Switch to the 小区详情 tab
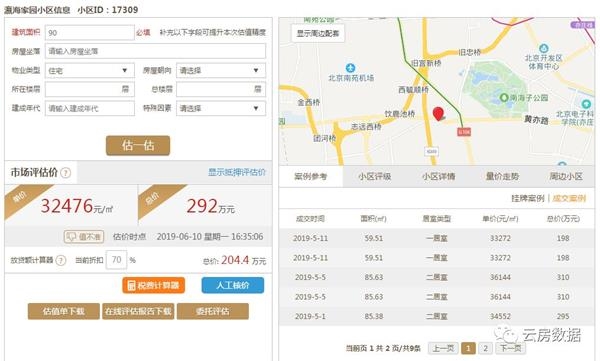The width and height of the screenshot is (600, 361). (x=439, y=176)
